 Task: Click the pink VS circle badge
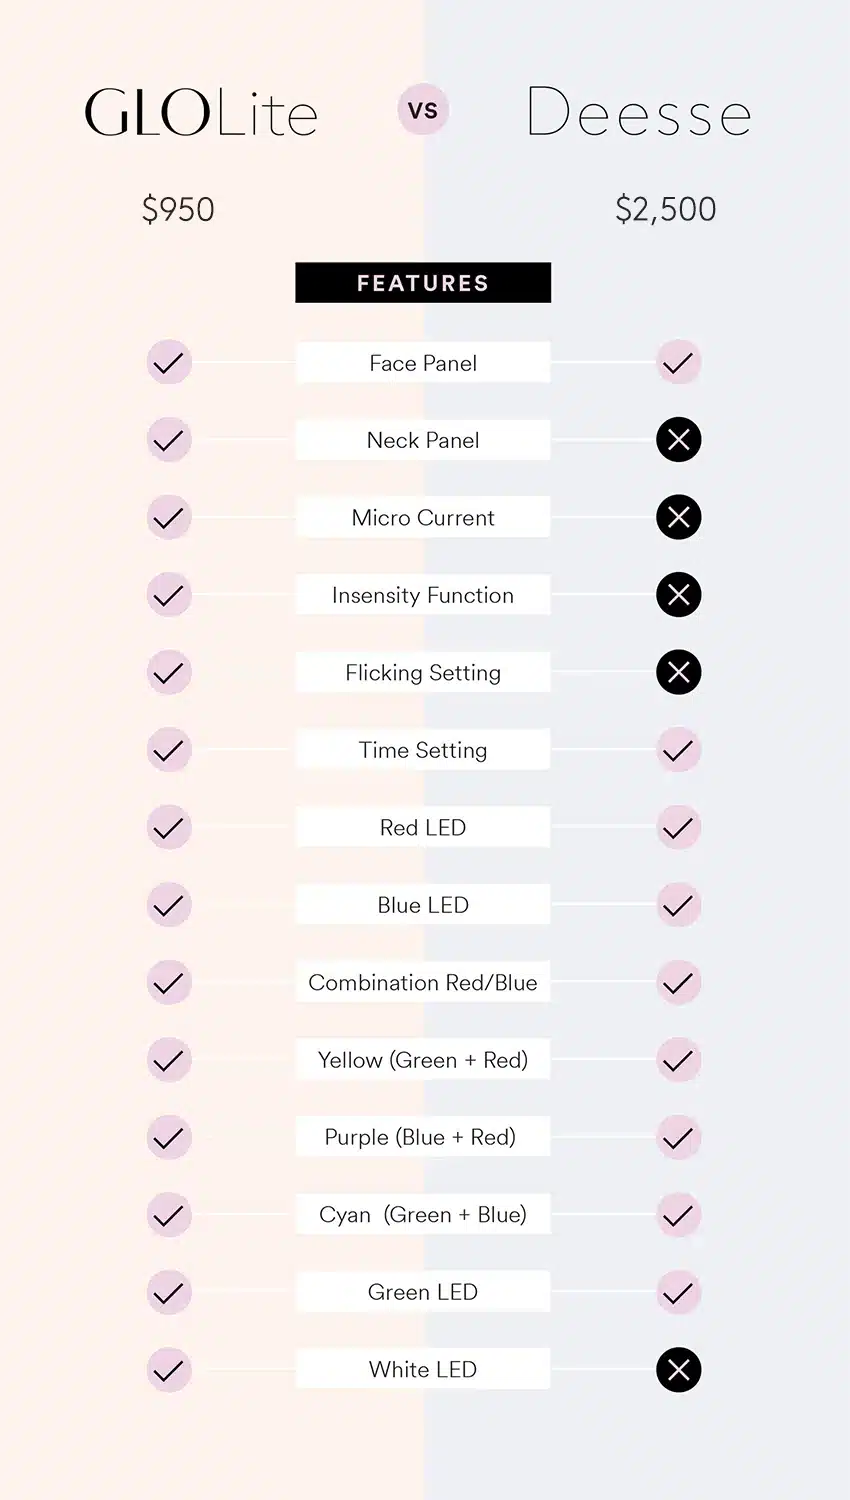pos(423,110)
